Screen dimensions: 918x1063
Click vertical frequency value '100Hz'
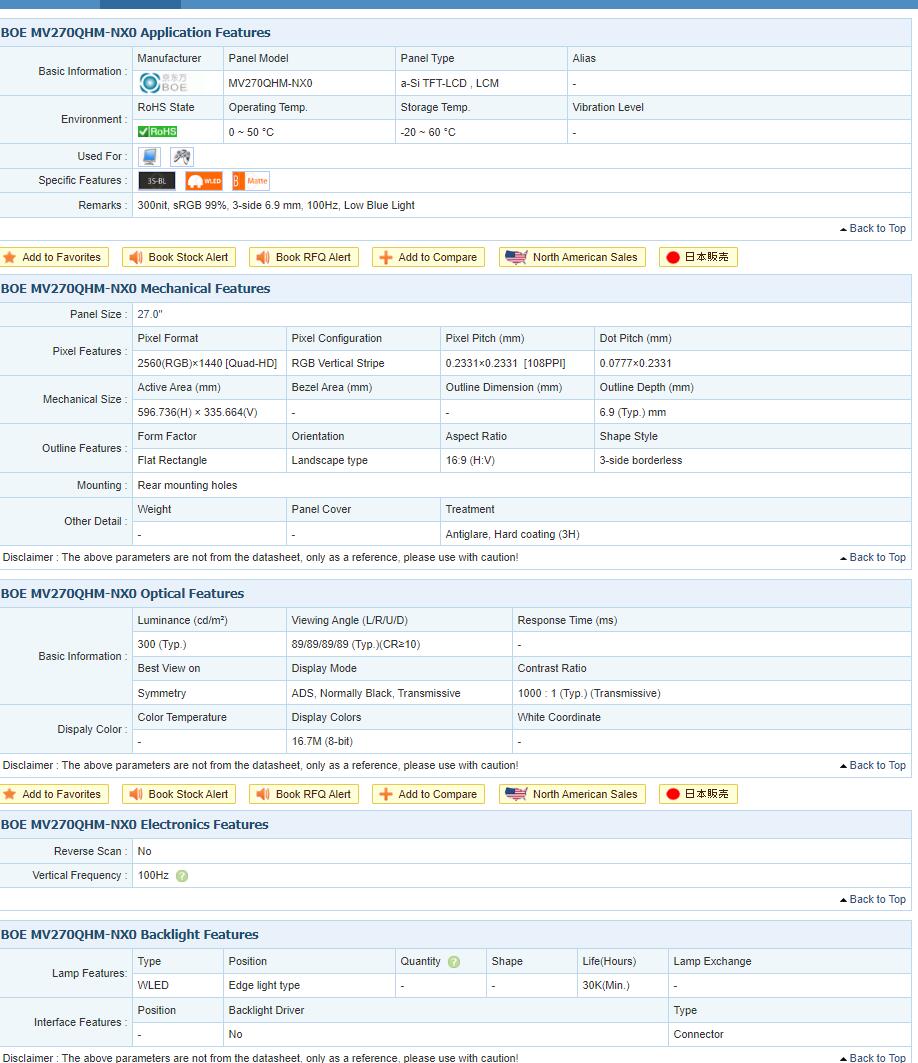pyautogui.click(x=153, y=876)
